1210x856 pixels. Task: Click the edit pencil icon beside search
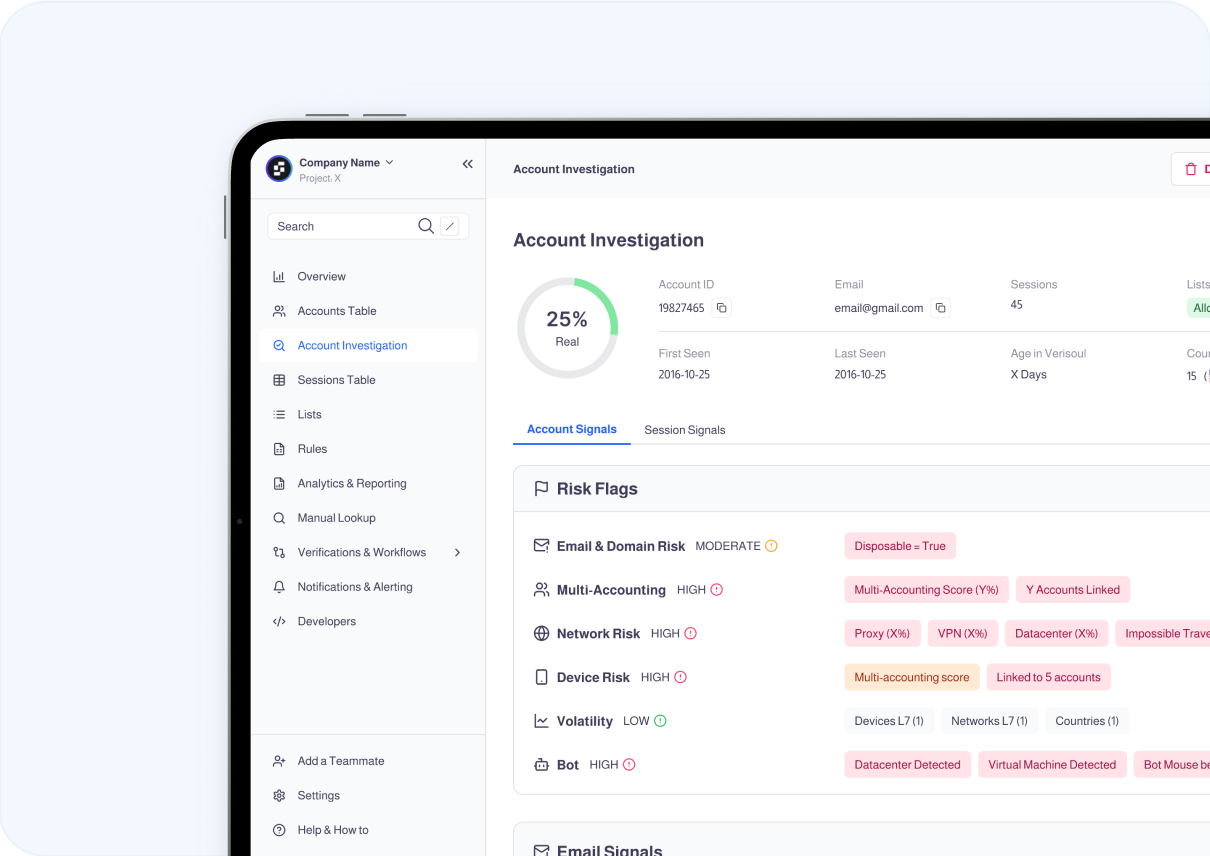(x=450, y=227)
